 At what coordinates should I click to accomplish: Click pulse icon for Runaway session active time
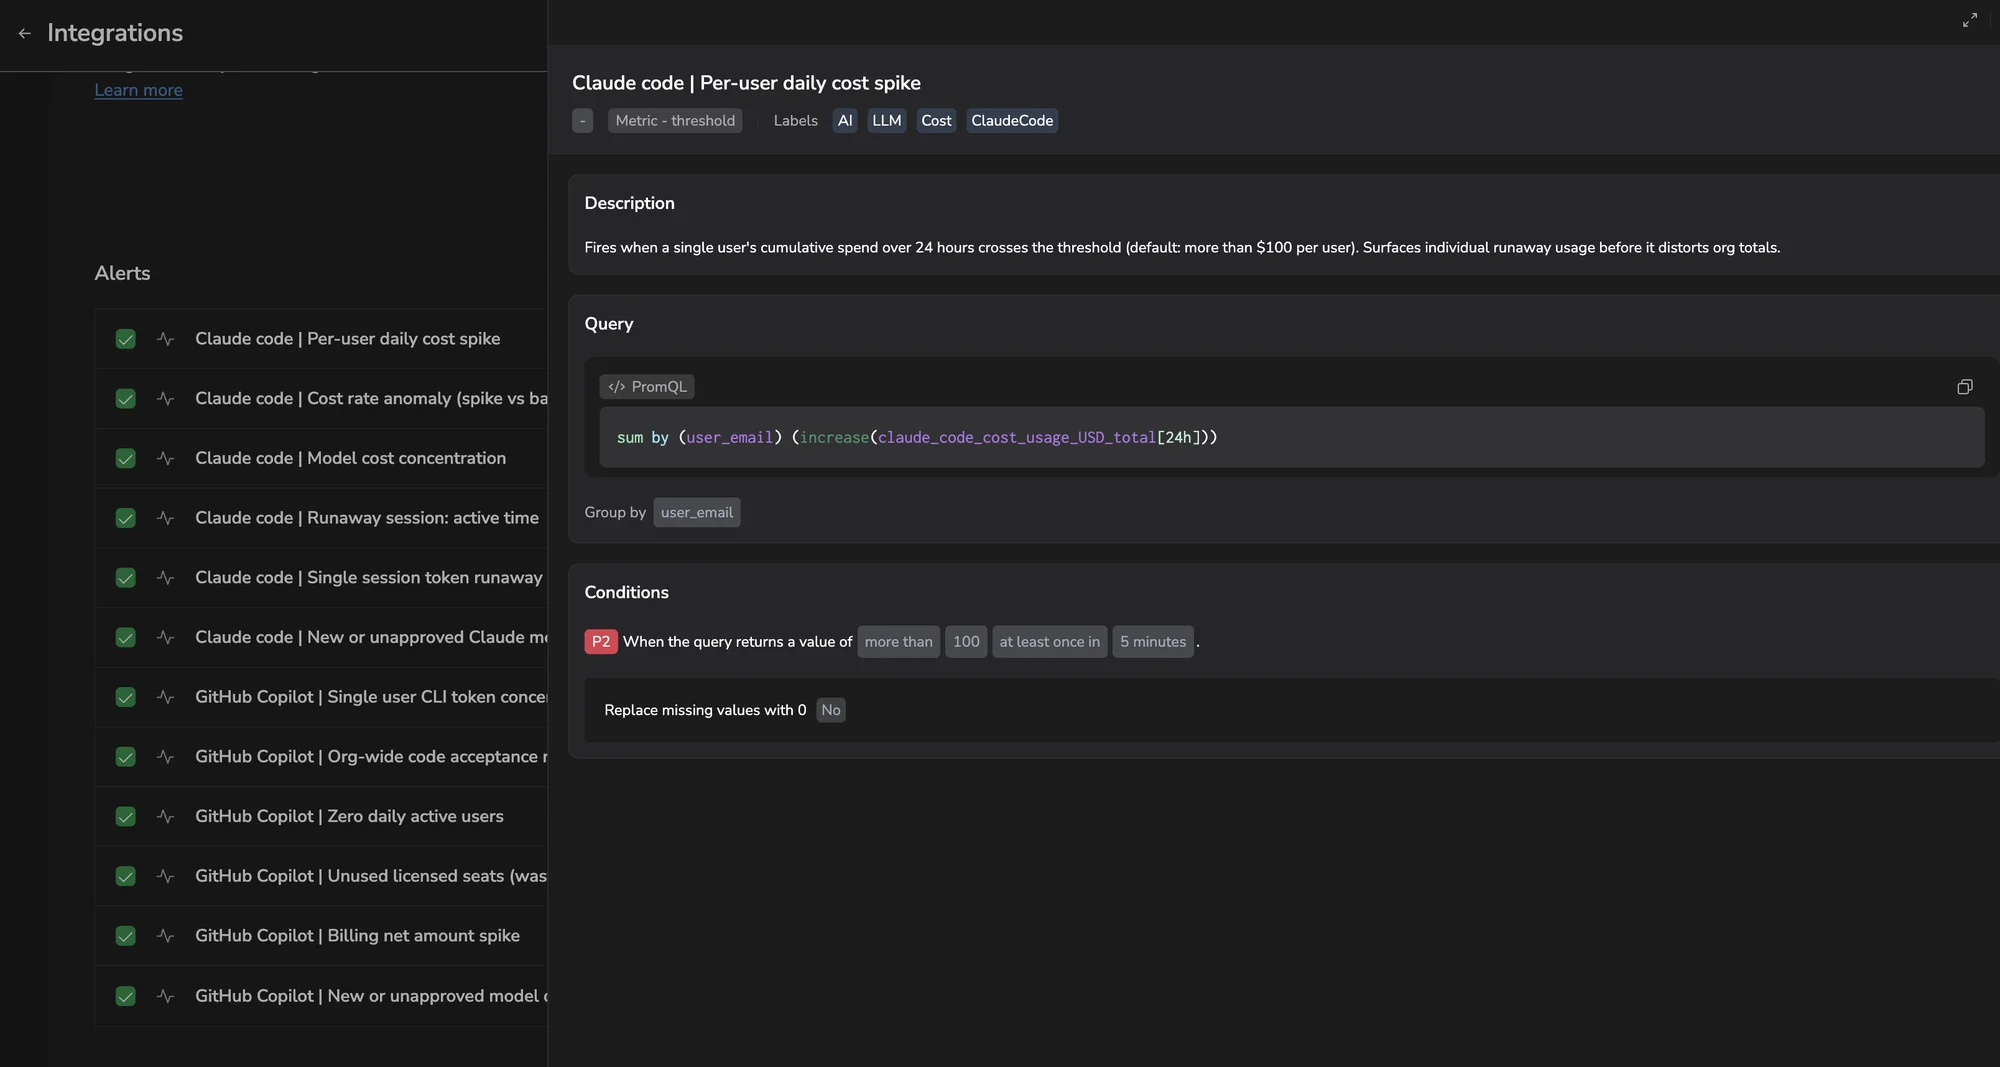coord(166,518)
